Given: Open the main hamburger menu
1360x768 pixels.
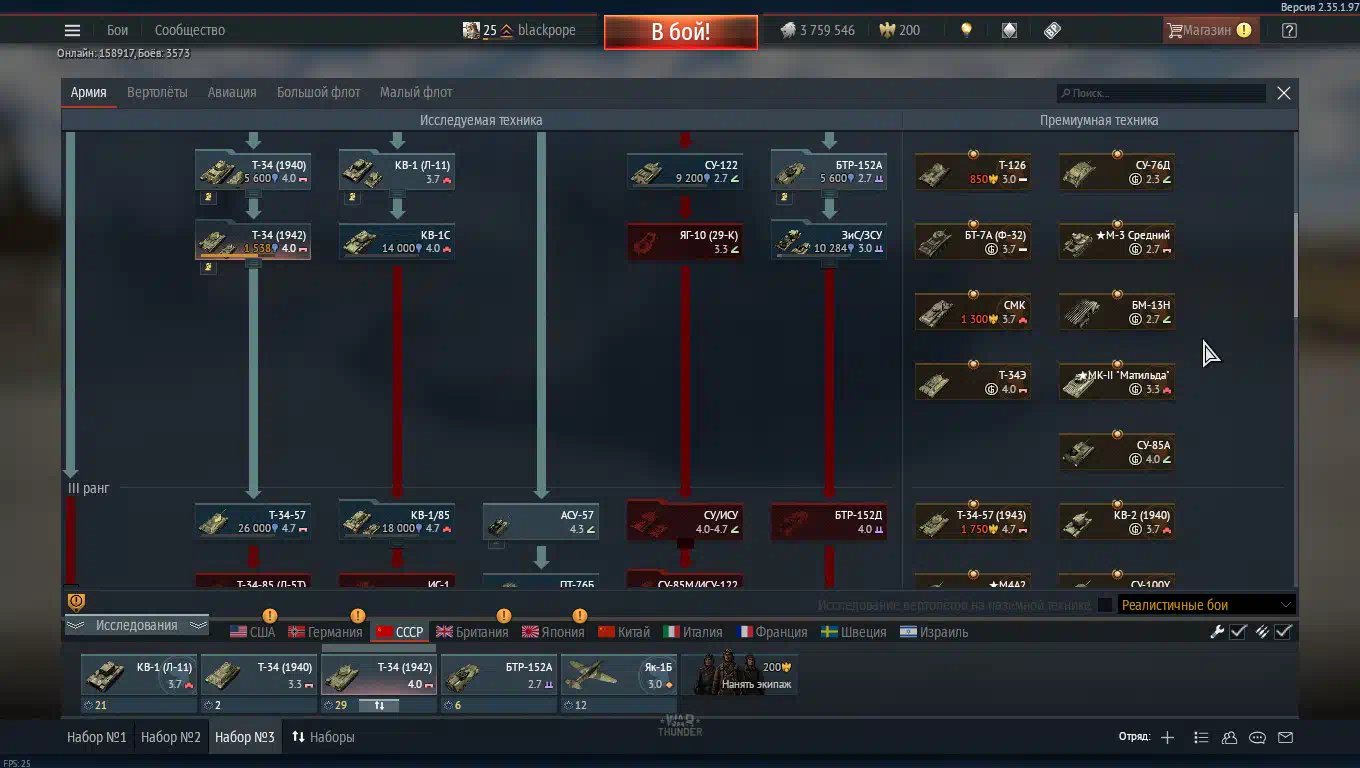Looking at the screenshot, I should pyautogui.click(x=72, y=31).
